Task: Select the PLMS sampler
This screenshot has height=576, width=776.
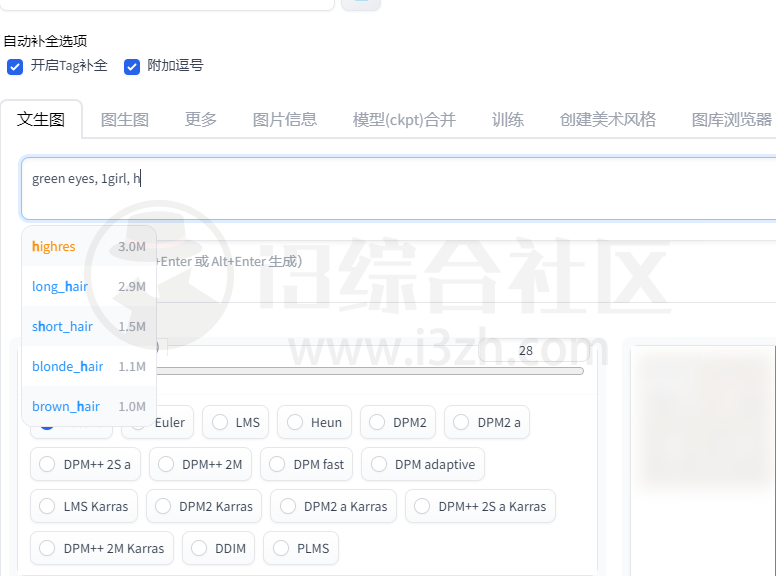Action: [301, 548]
